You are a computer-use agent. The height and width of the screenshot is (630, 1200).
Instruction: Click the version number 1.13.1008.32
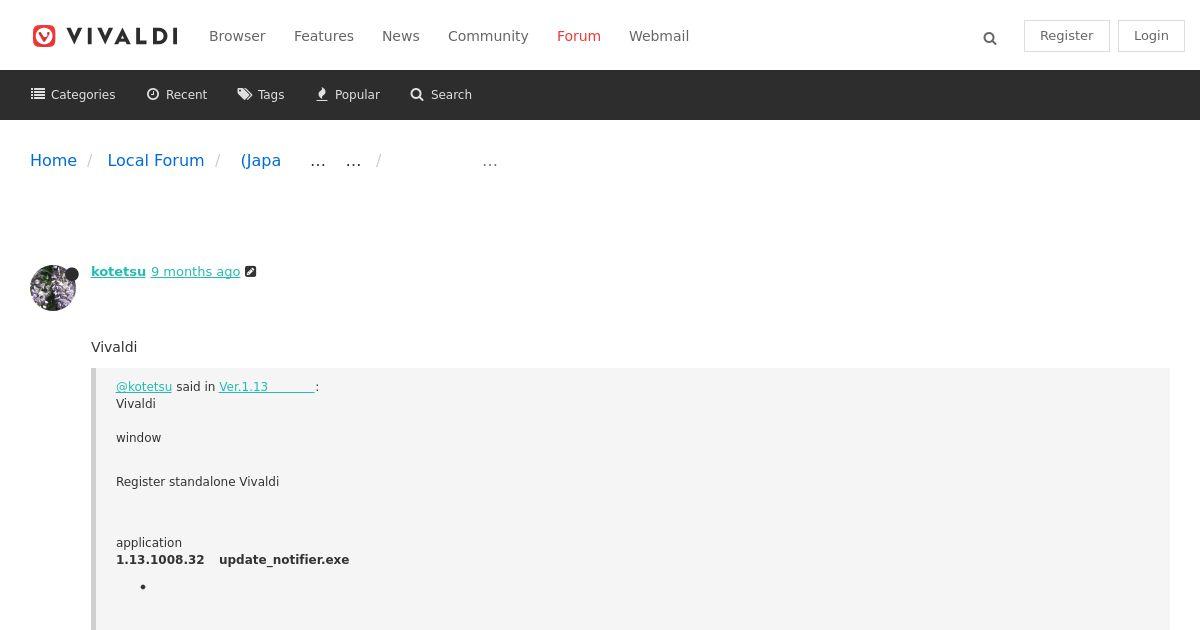point(160,560)
